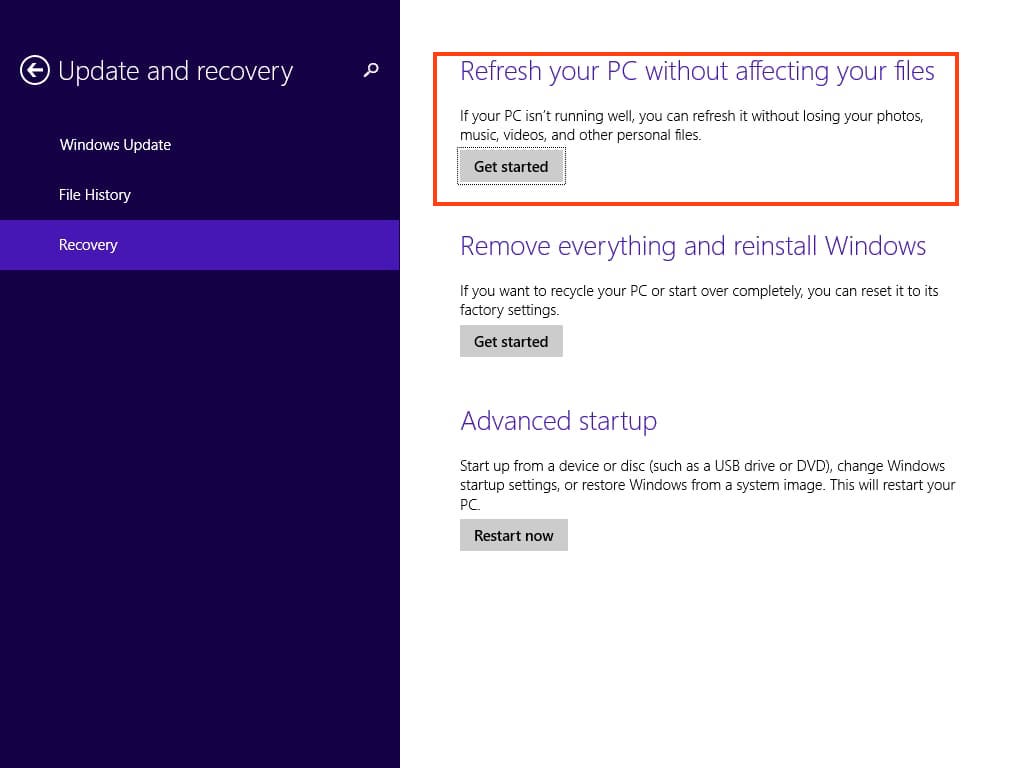Click the Update and recovery title text
Screen dimensions: 1024x768
175,72
